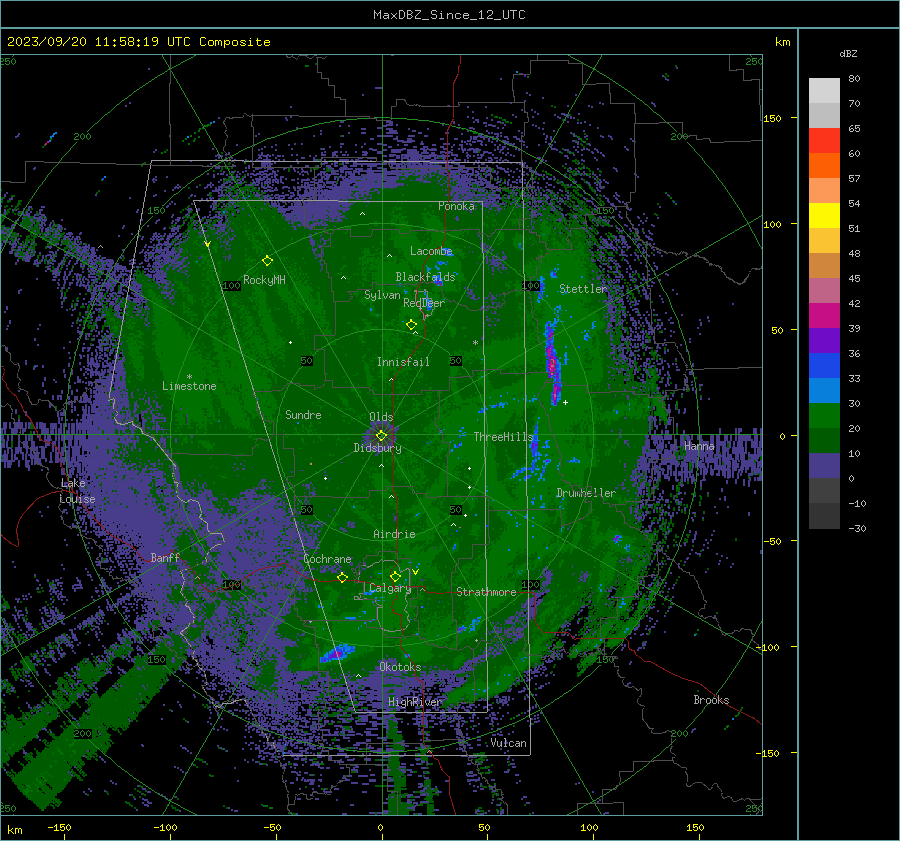This screenshot has height=841, width=900.
Task: Select the yellow diamond marker under RedDeer
Action: (x=411, y=325)
